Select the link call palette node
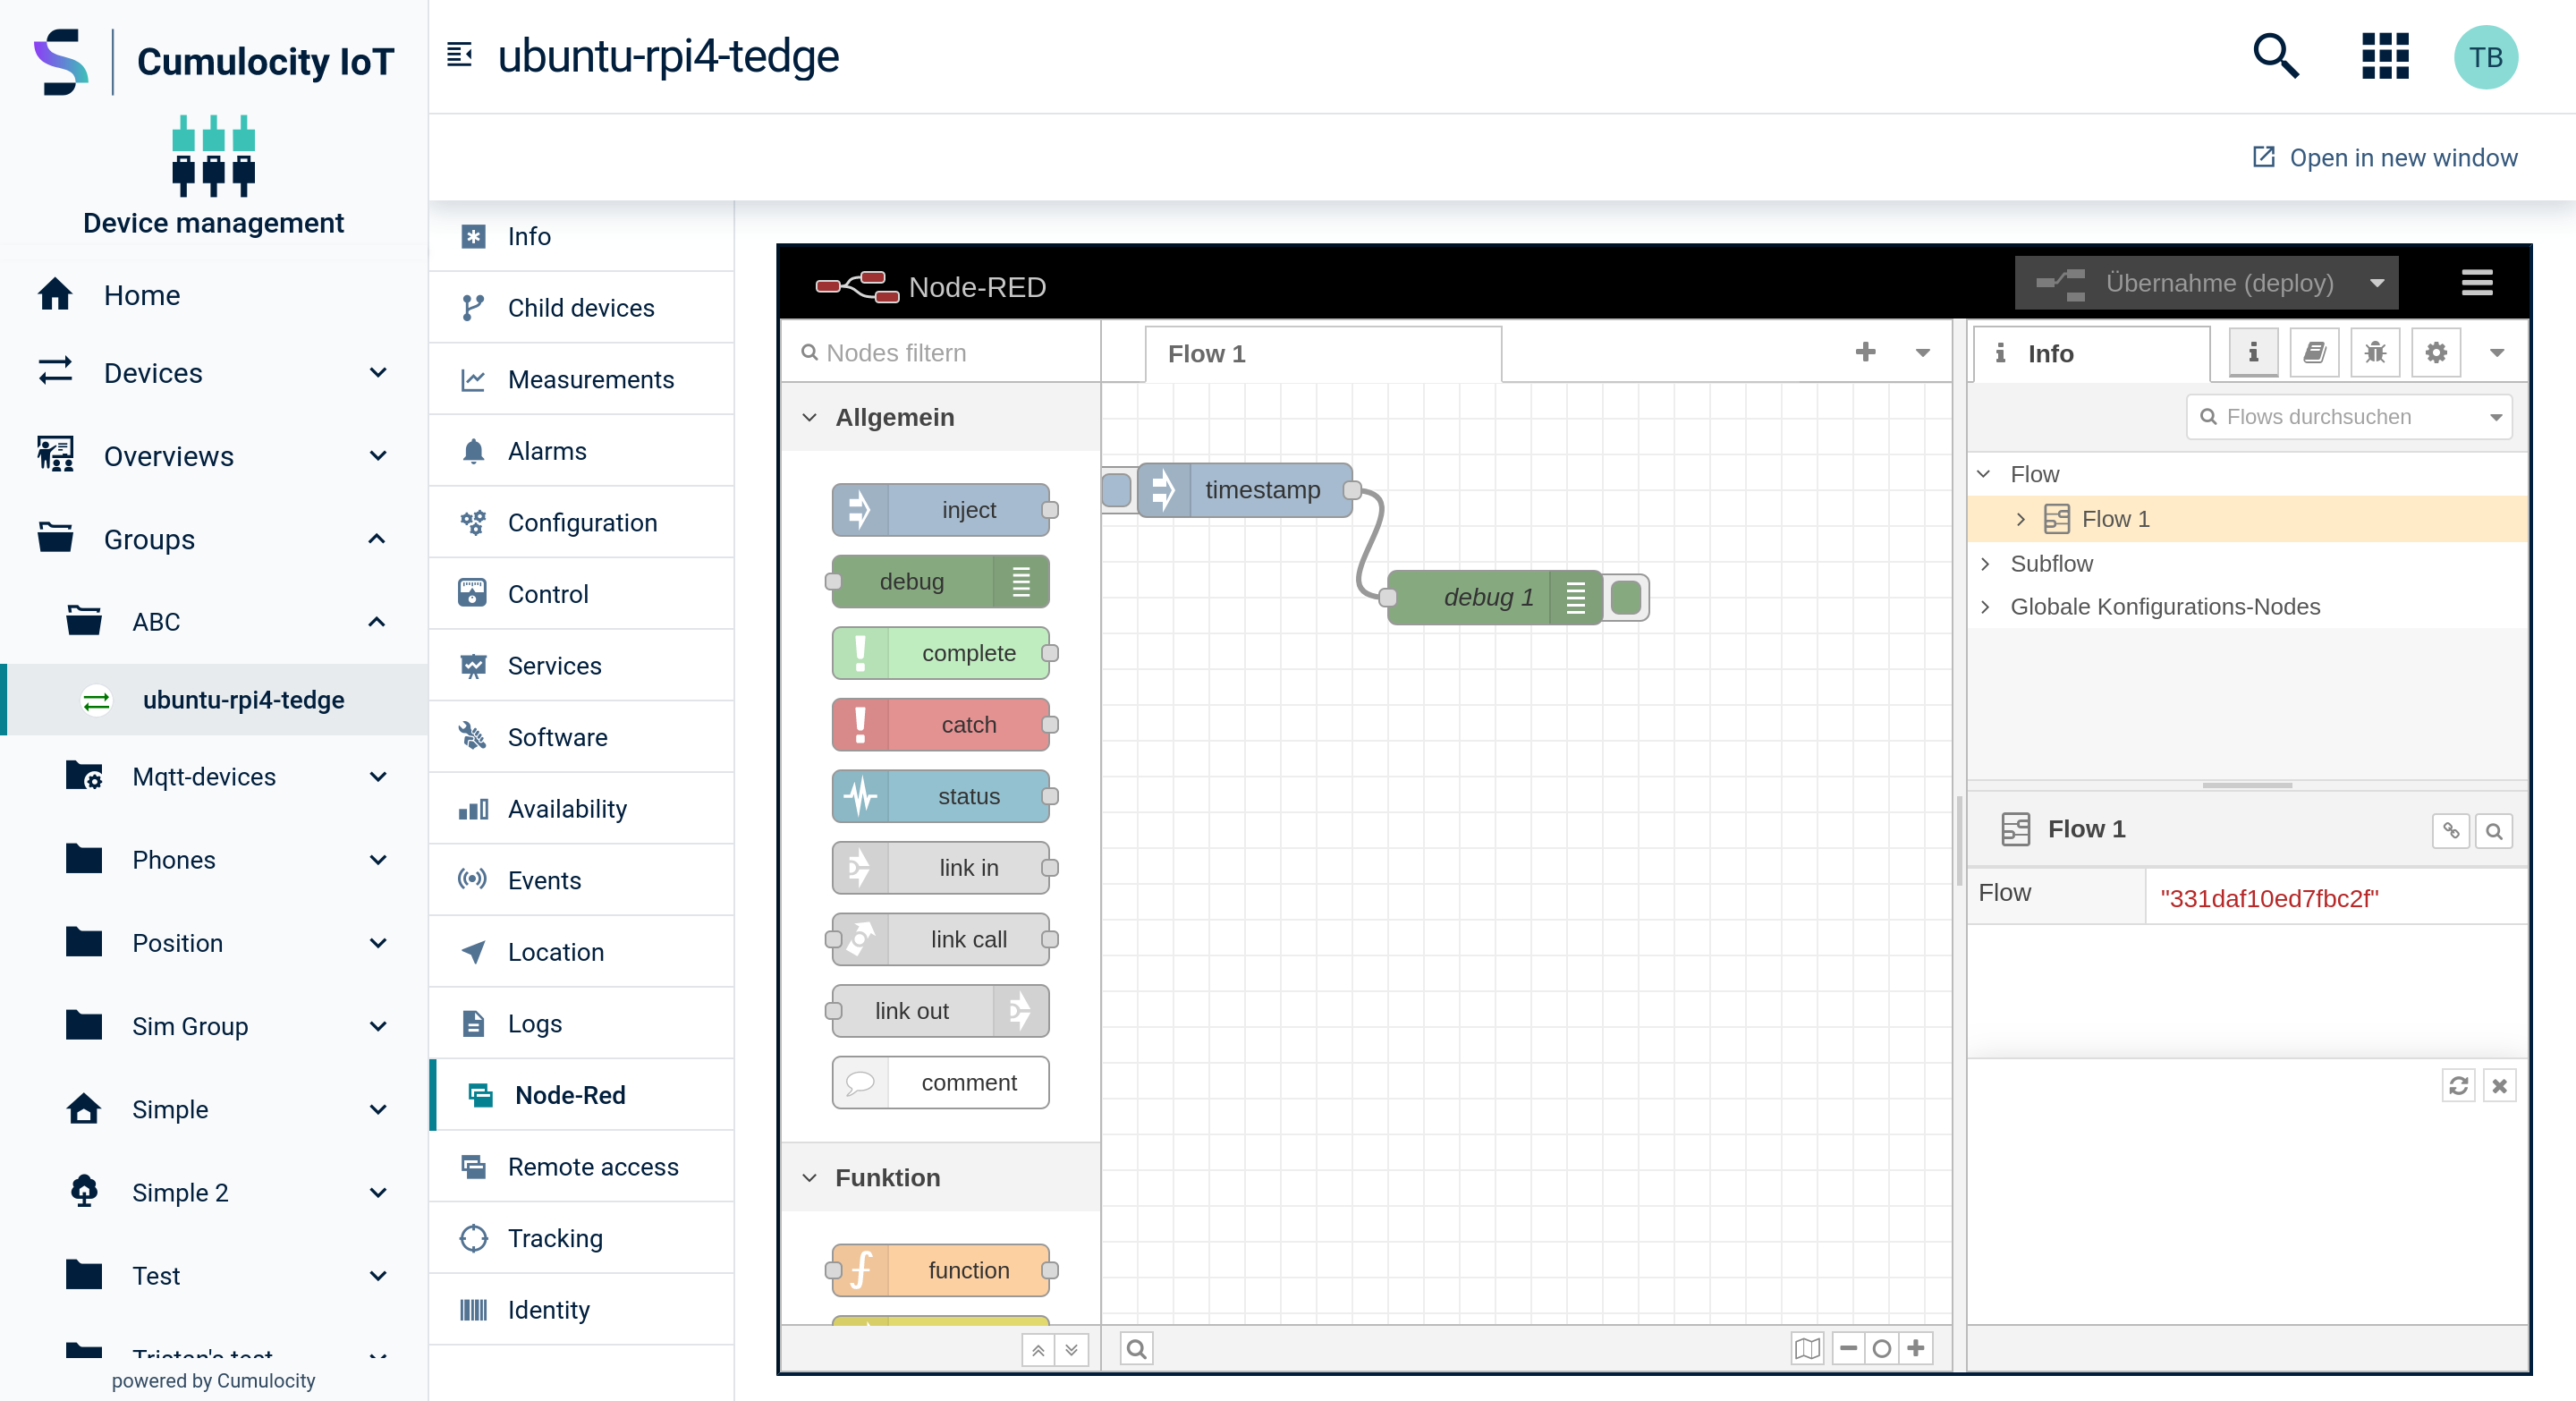Screen dimensions: 2576x1401 941,939
